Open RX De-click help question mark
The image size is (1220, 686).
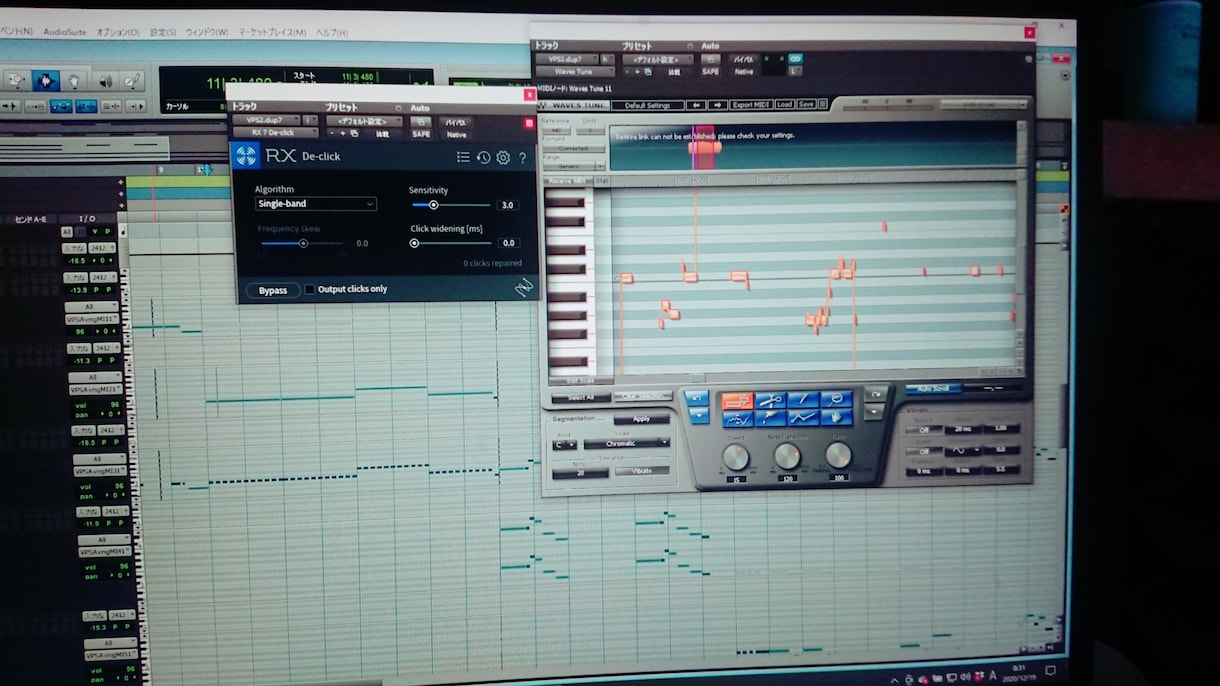(x=522, y=158)
